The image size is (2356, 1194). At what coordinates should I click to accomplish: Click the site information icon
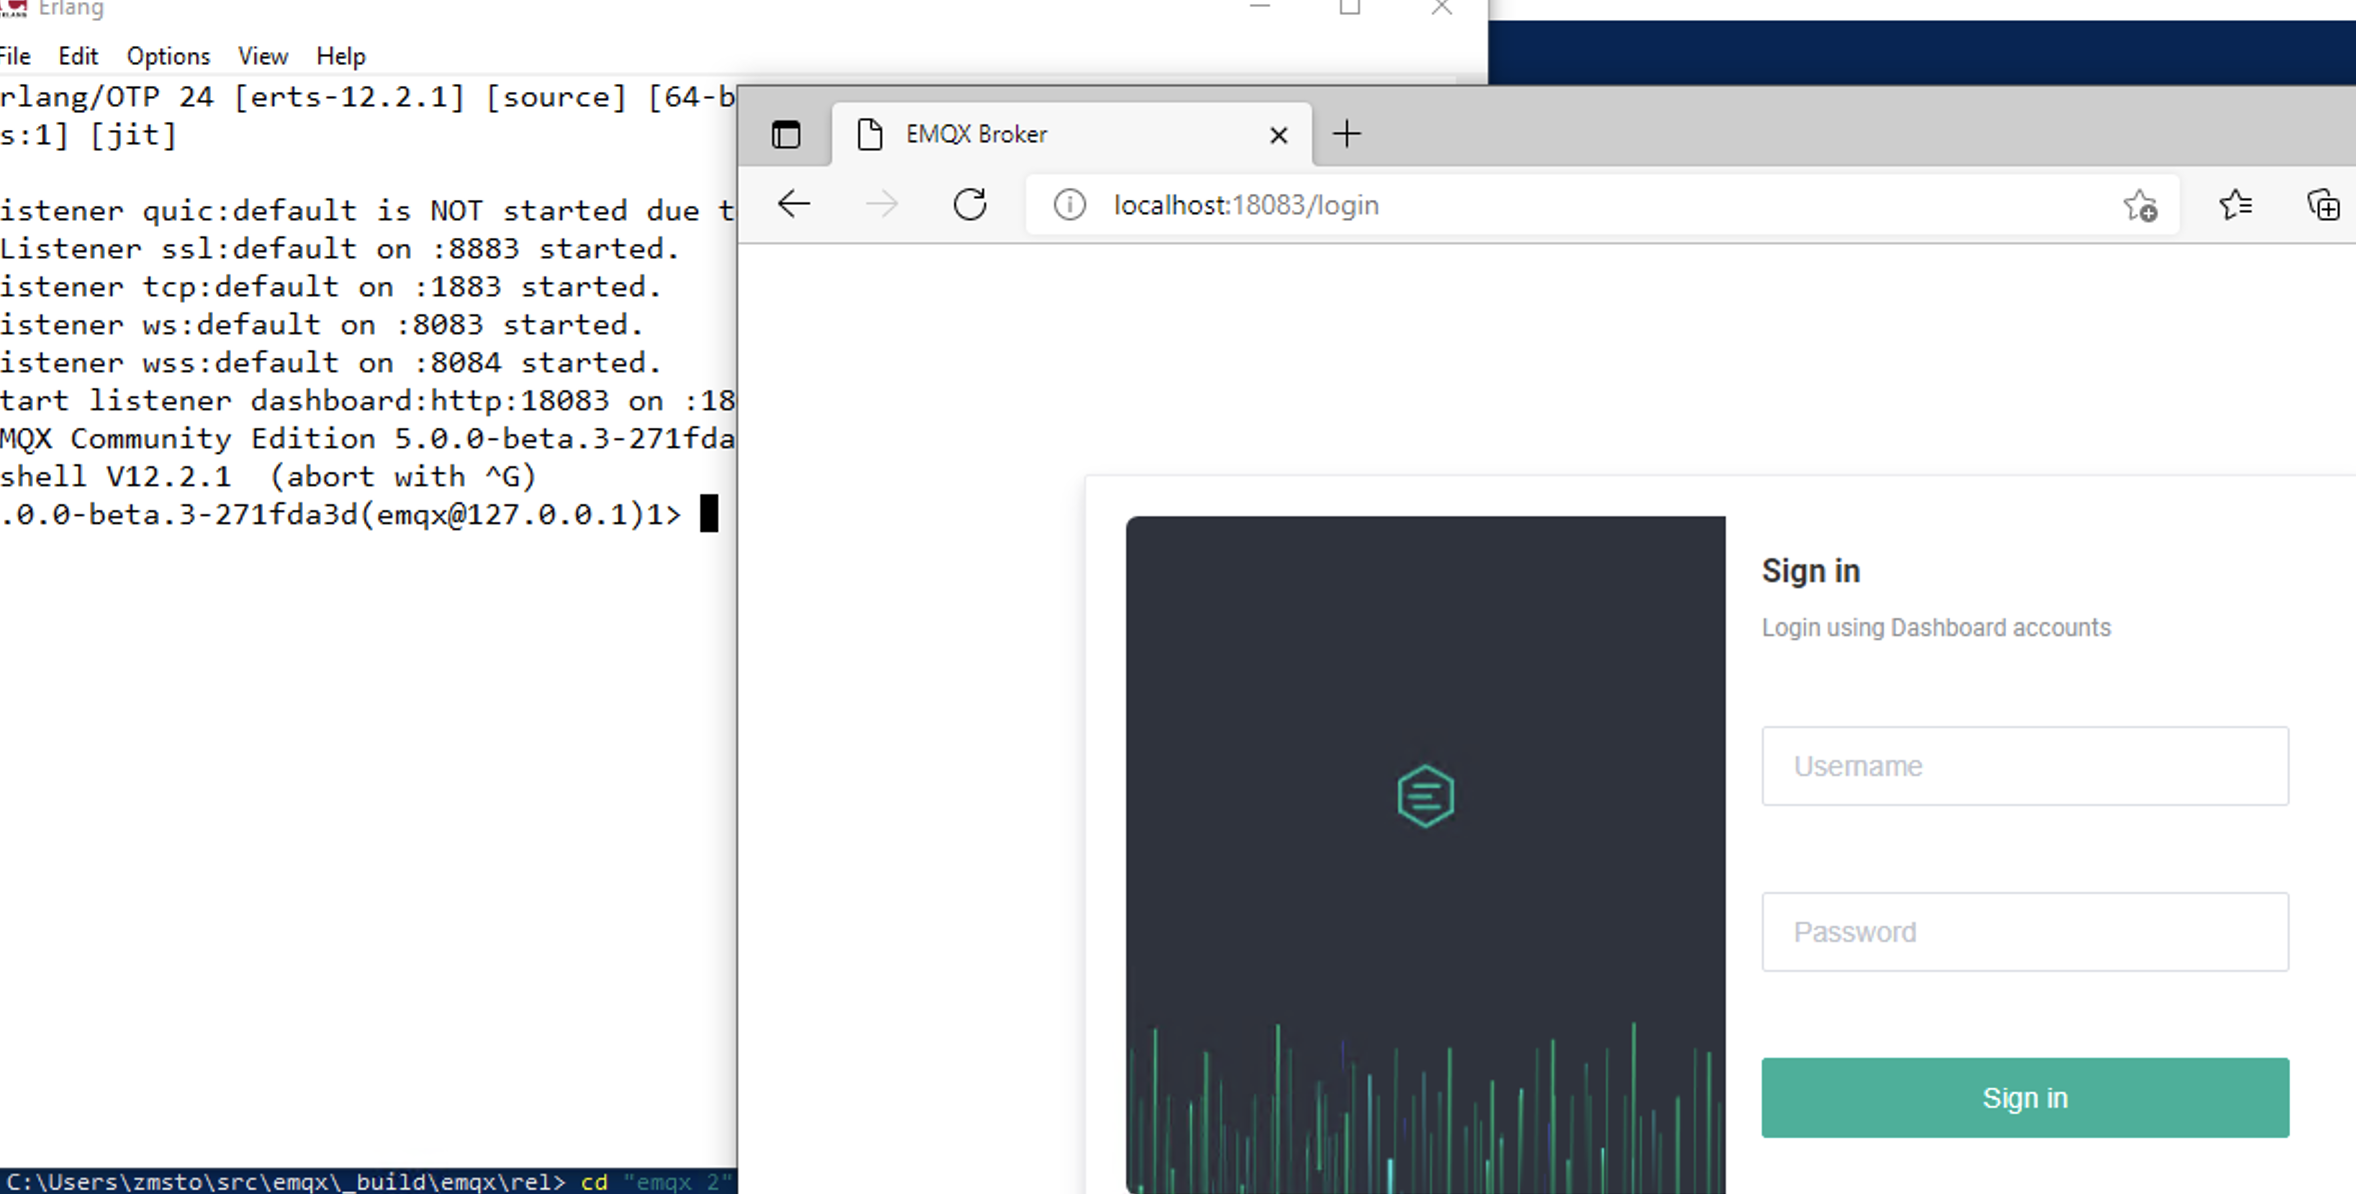(1069, 205)
